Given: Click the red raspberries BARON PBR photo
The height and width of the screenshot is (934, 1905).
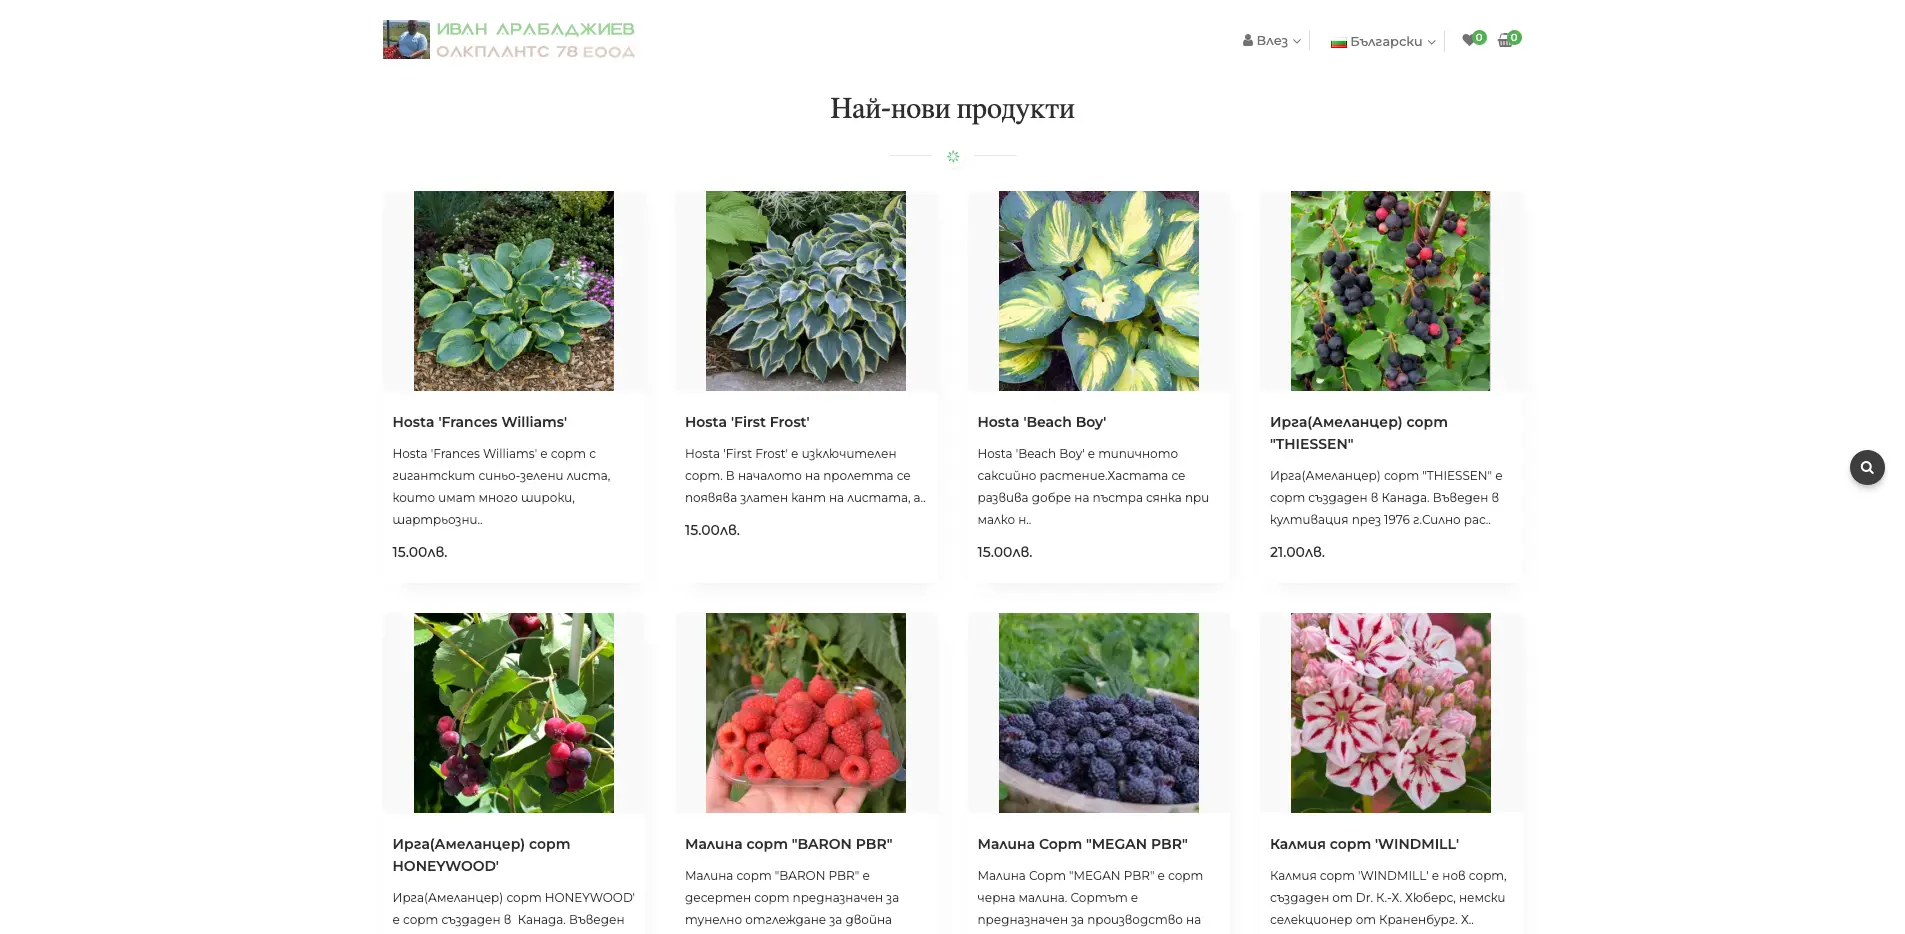Looking at the screenshot, I should pos(806,713).
